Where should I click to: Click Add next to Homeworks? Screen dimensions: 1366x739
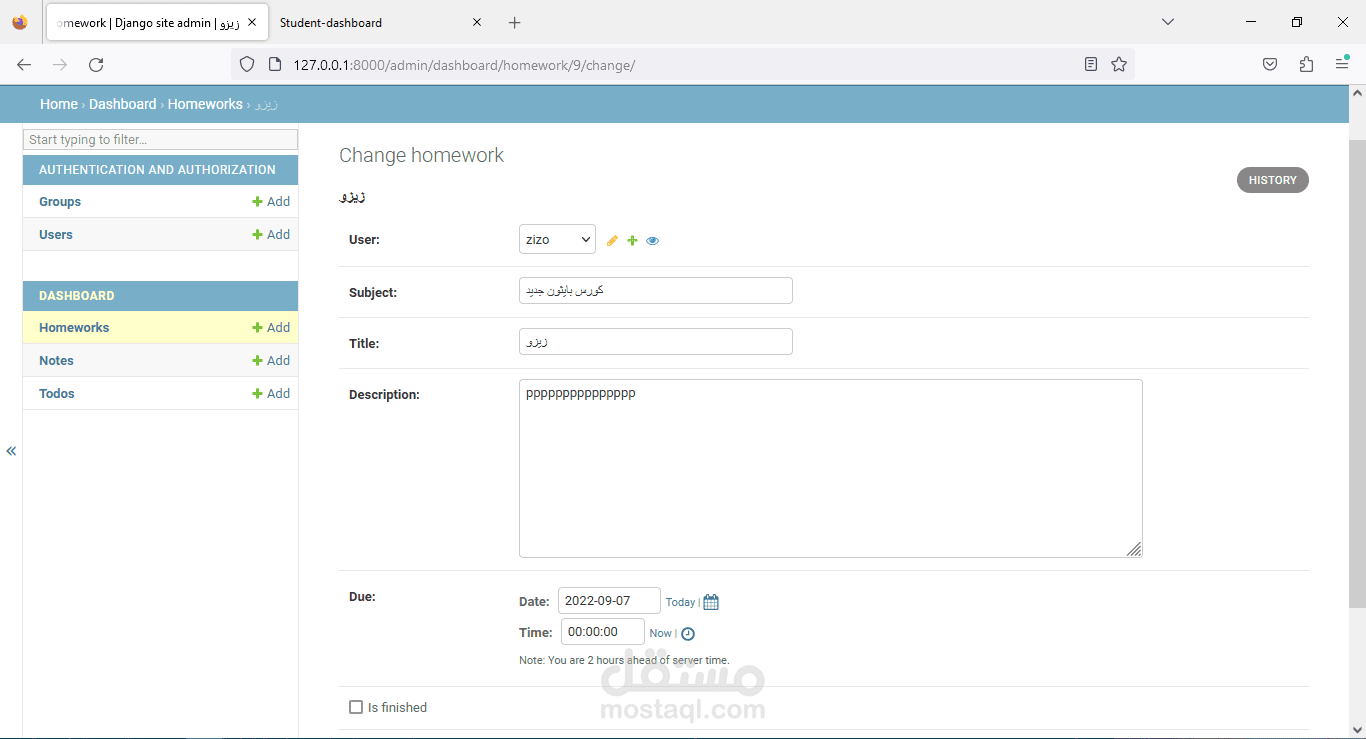(x=271, y=328)
